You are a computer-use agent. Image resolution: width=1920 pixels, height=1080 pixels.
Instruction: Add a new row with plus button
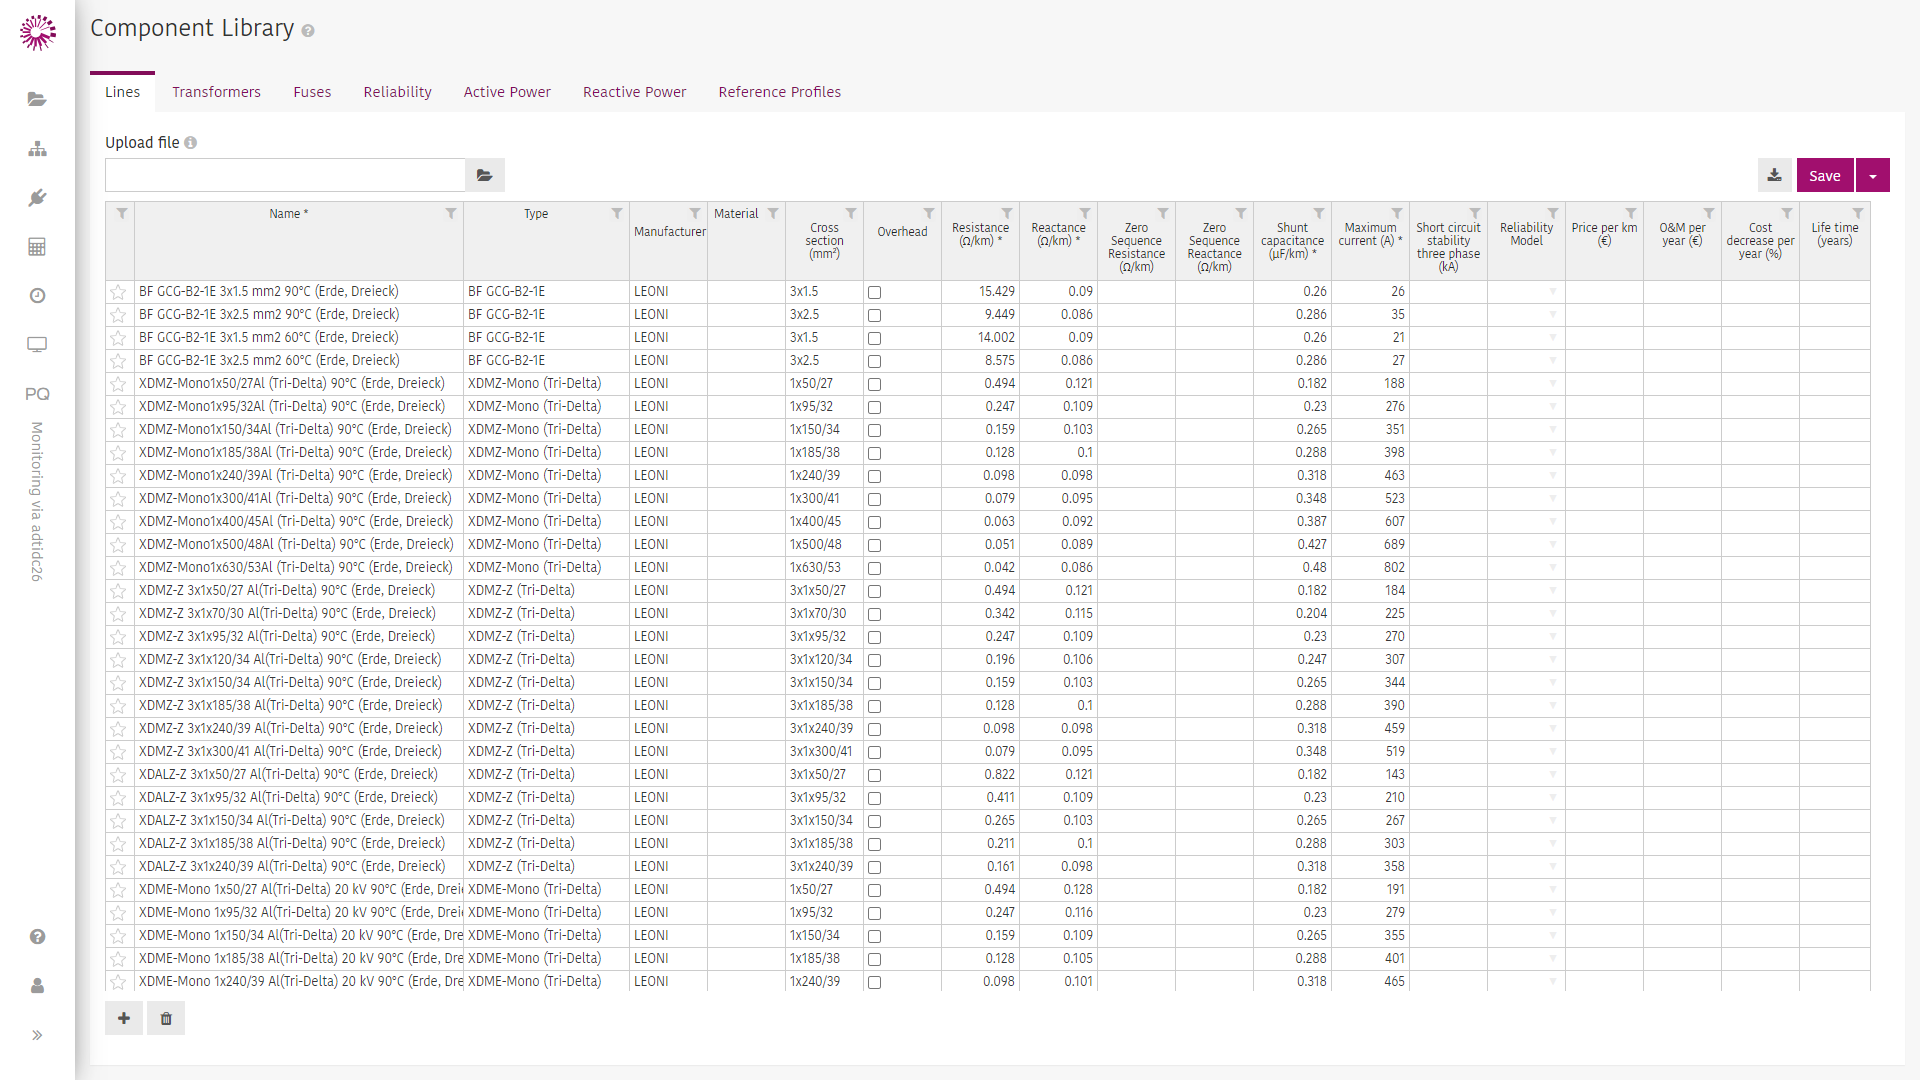pos(124,1018)
